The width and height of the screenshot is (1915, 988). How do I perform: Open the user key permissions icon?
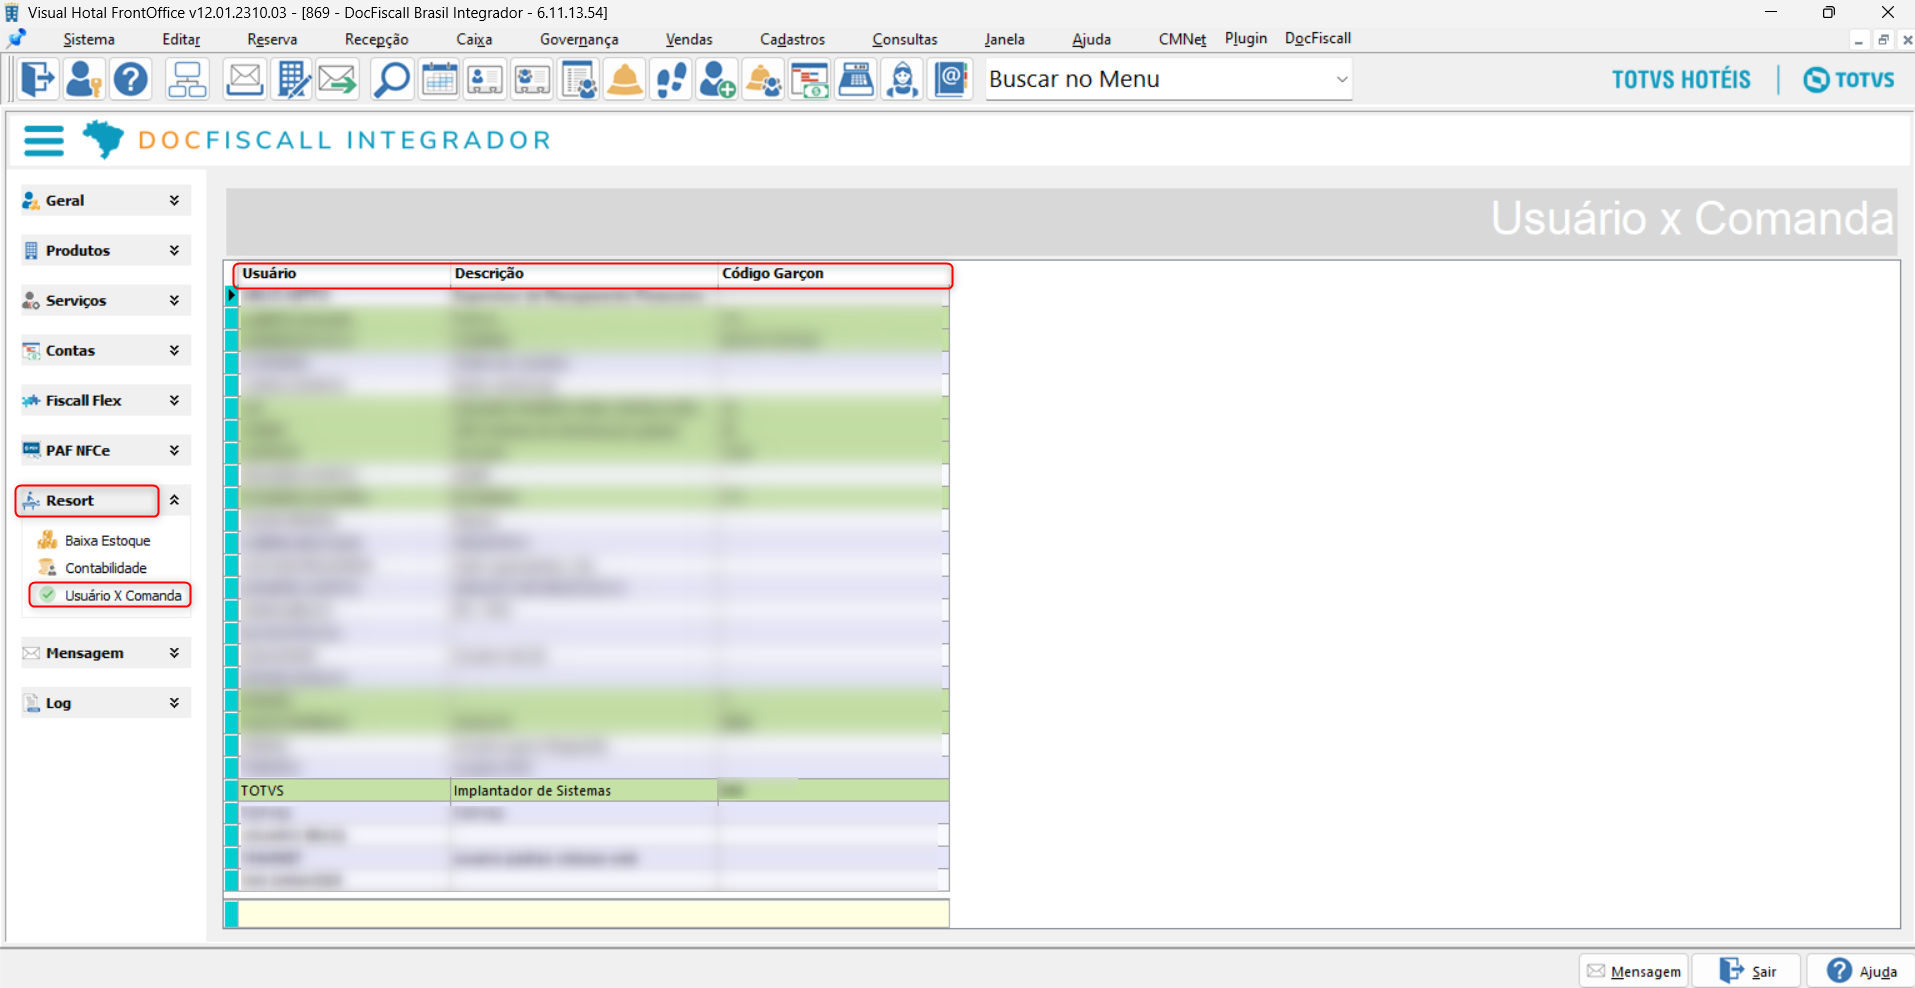84,79
